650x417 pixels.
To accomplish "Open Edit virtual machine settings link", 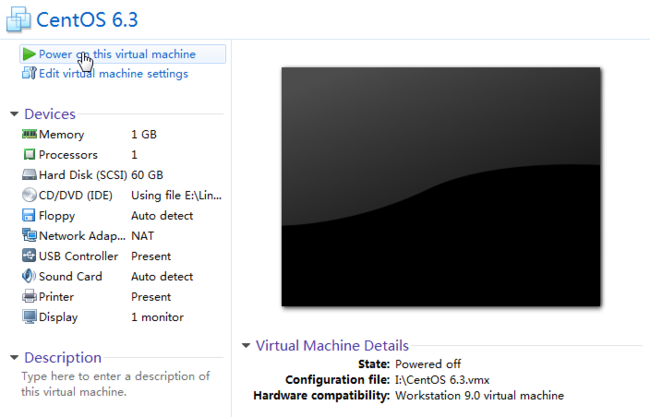I will click(x=114, y=73).
